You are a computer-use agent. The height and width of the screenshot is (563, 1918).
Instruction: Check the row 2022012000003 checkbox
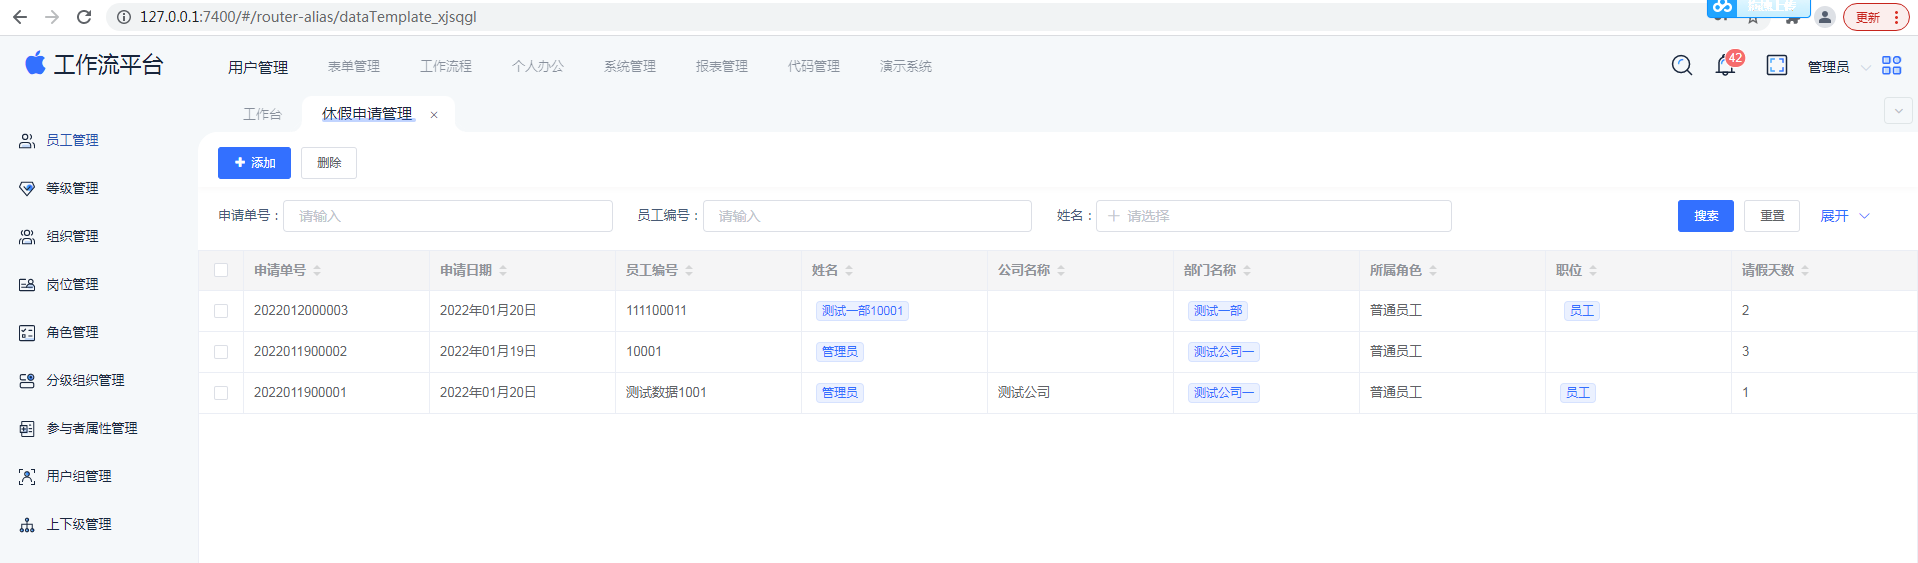click(221, 311)
